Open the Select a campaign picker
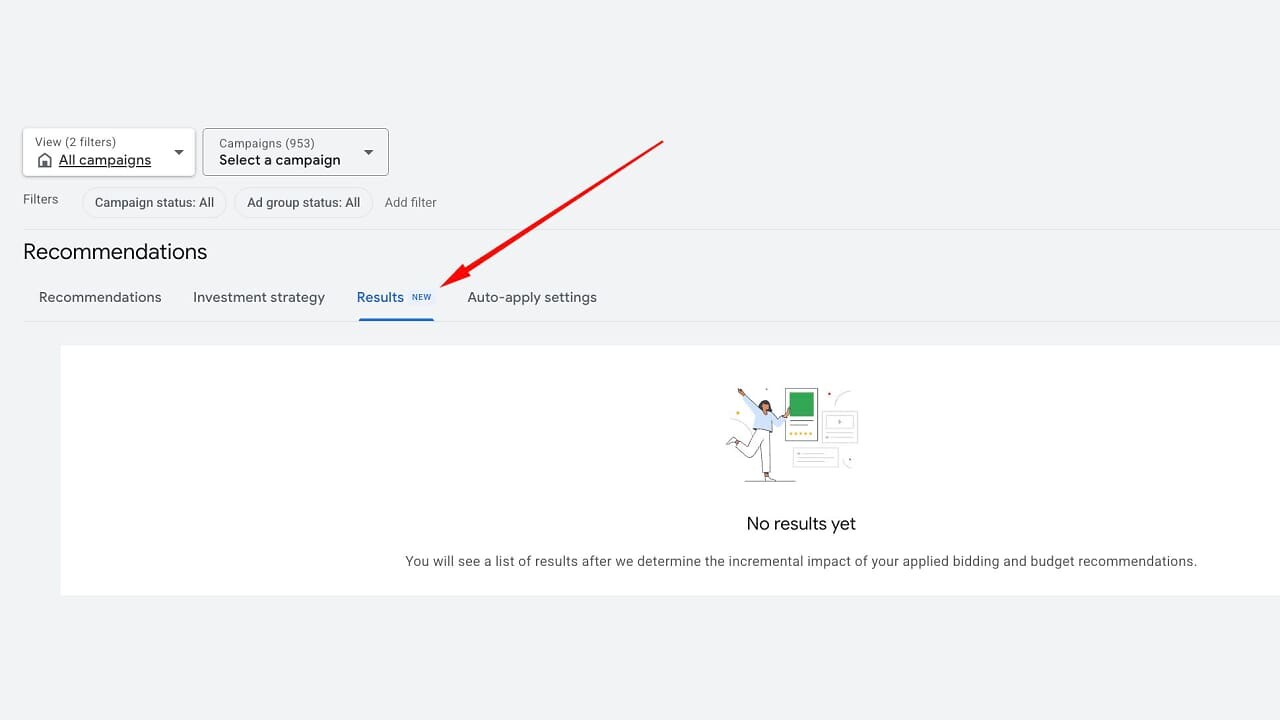This screenshot has width=1280, height=720. point(280,160)
